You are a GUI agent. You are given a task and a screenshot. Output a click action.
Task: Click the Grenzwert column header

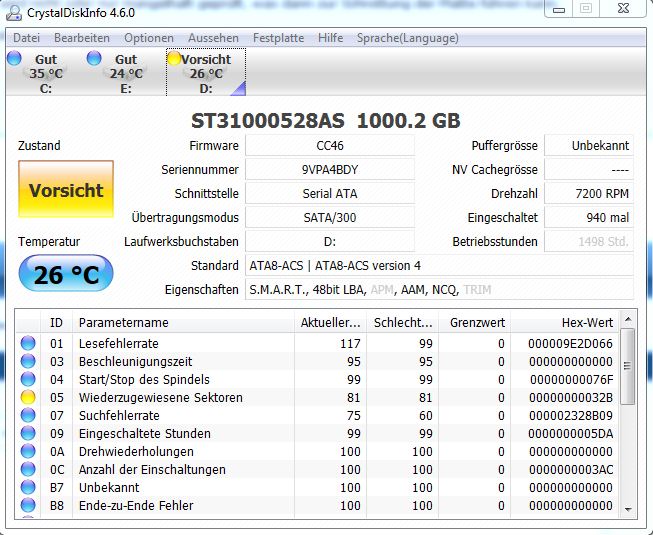pyautogui.click(x=475, y=322)
